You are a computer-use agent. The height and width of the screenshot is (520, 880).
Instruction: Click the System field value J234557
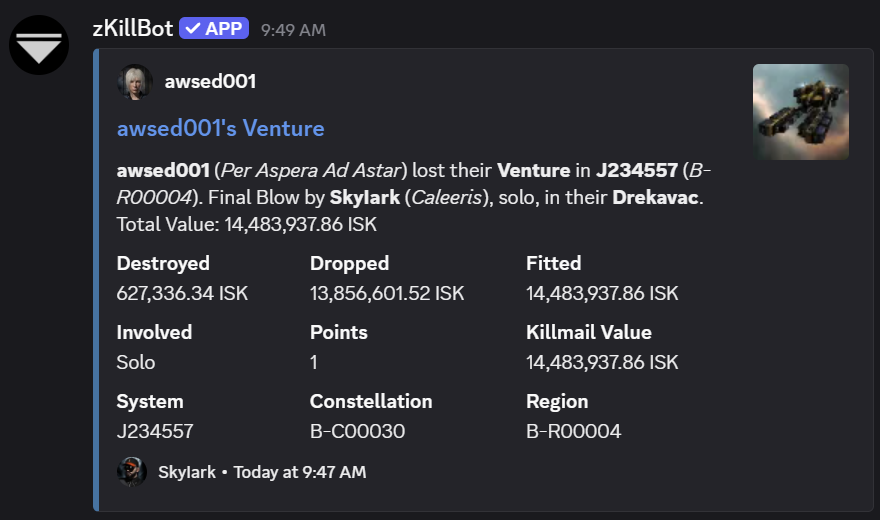tap(154, 431)
